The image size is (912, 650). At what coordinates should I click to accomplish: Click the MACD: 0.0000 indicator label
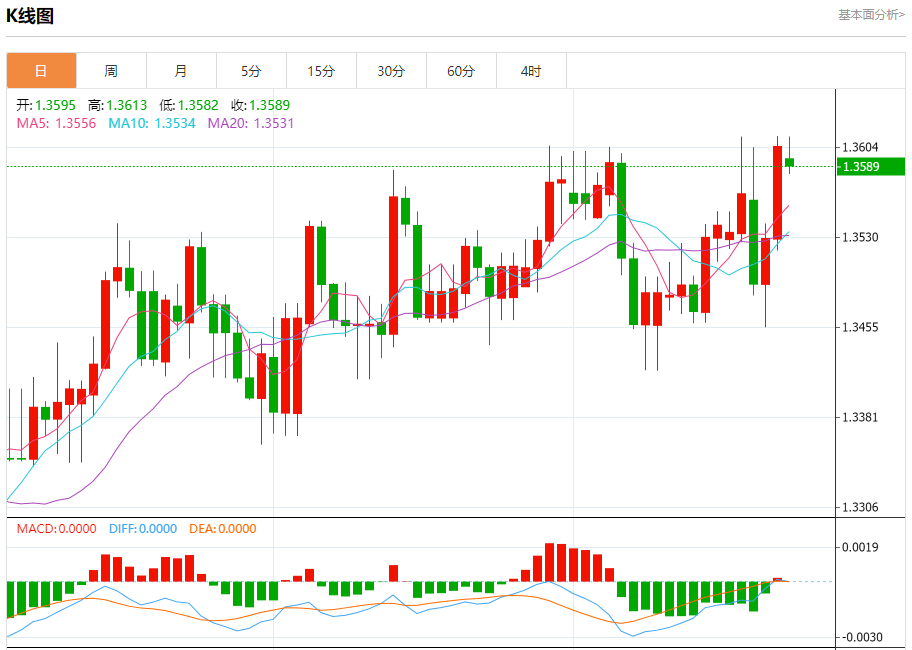pyautogui.click(x=56, y=528)
